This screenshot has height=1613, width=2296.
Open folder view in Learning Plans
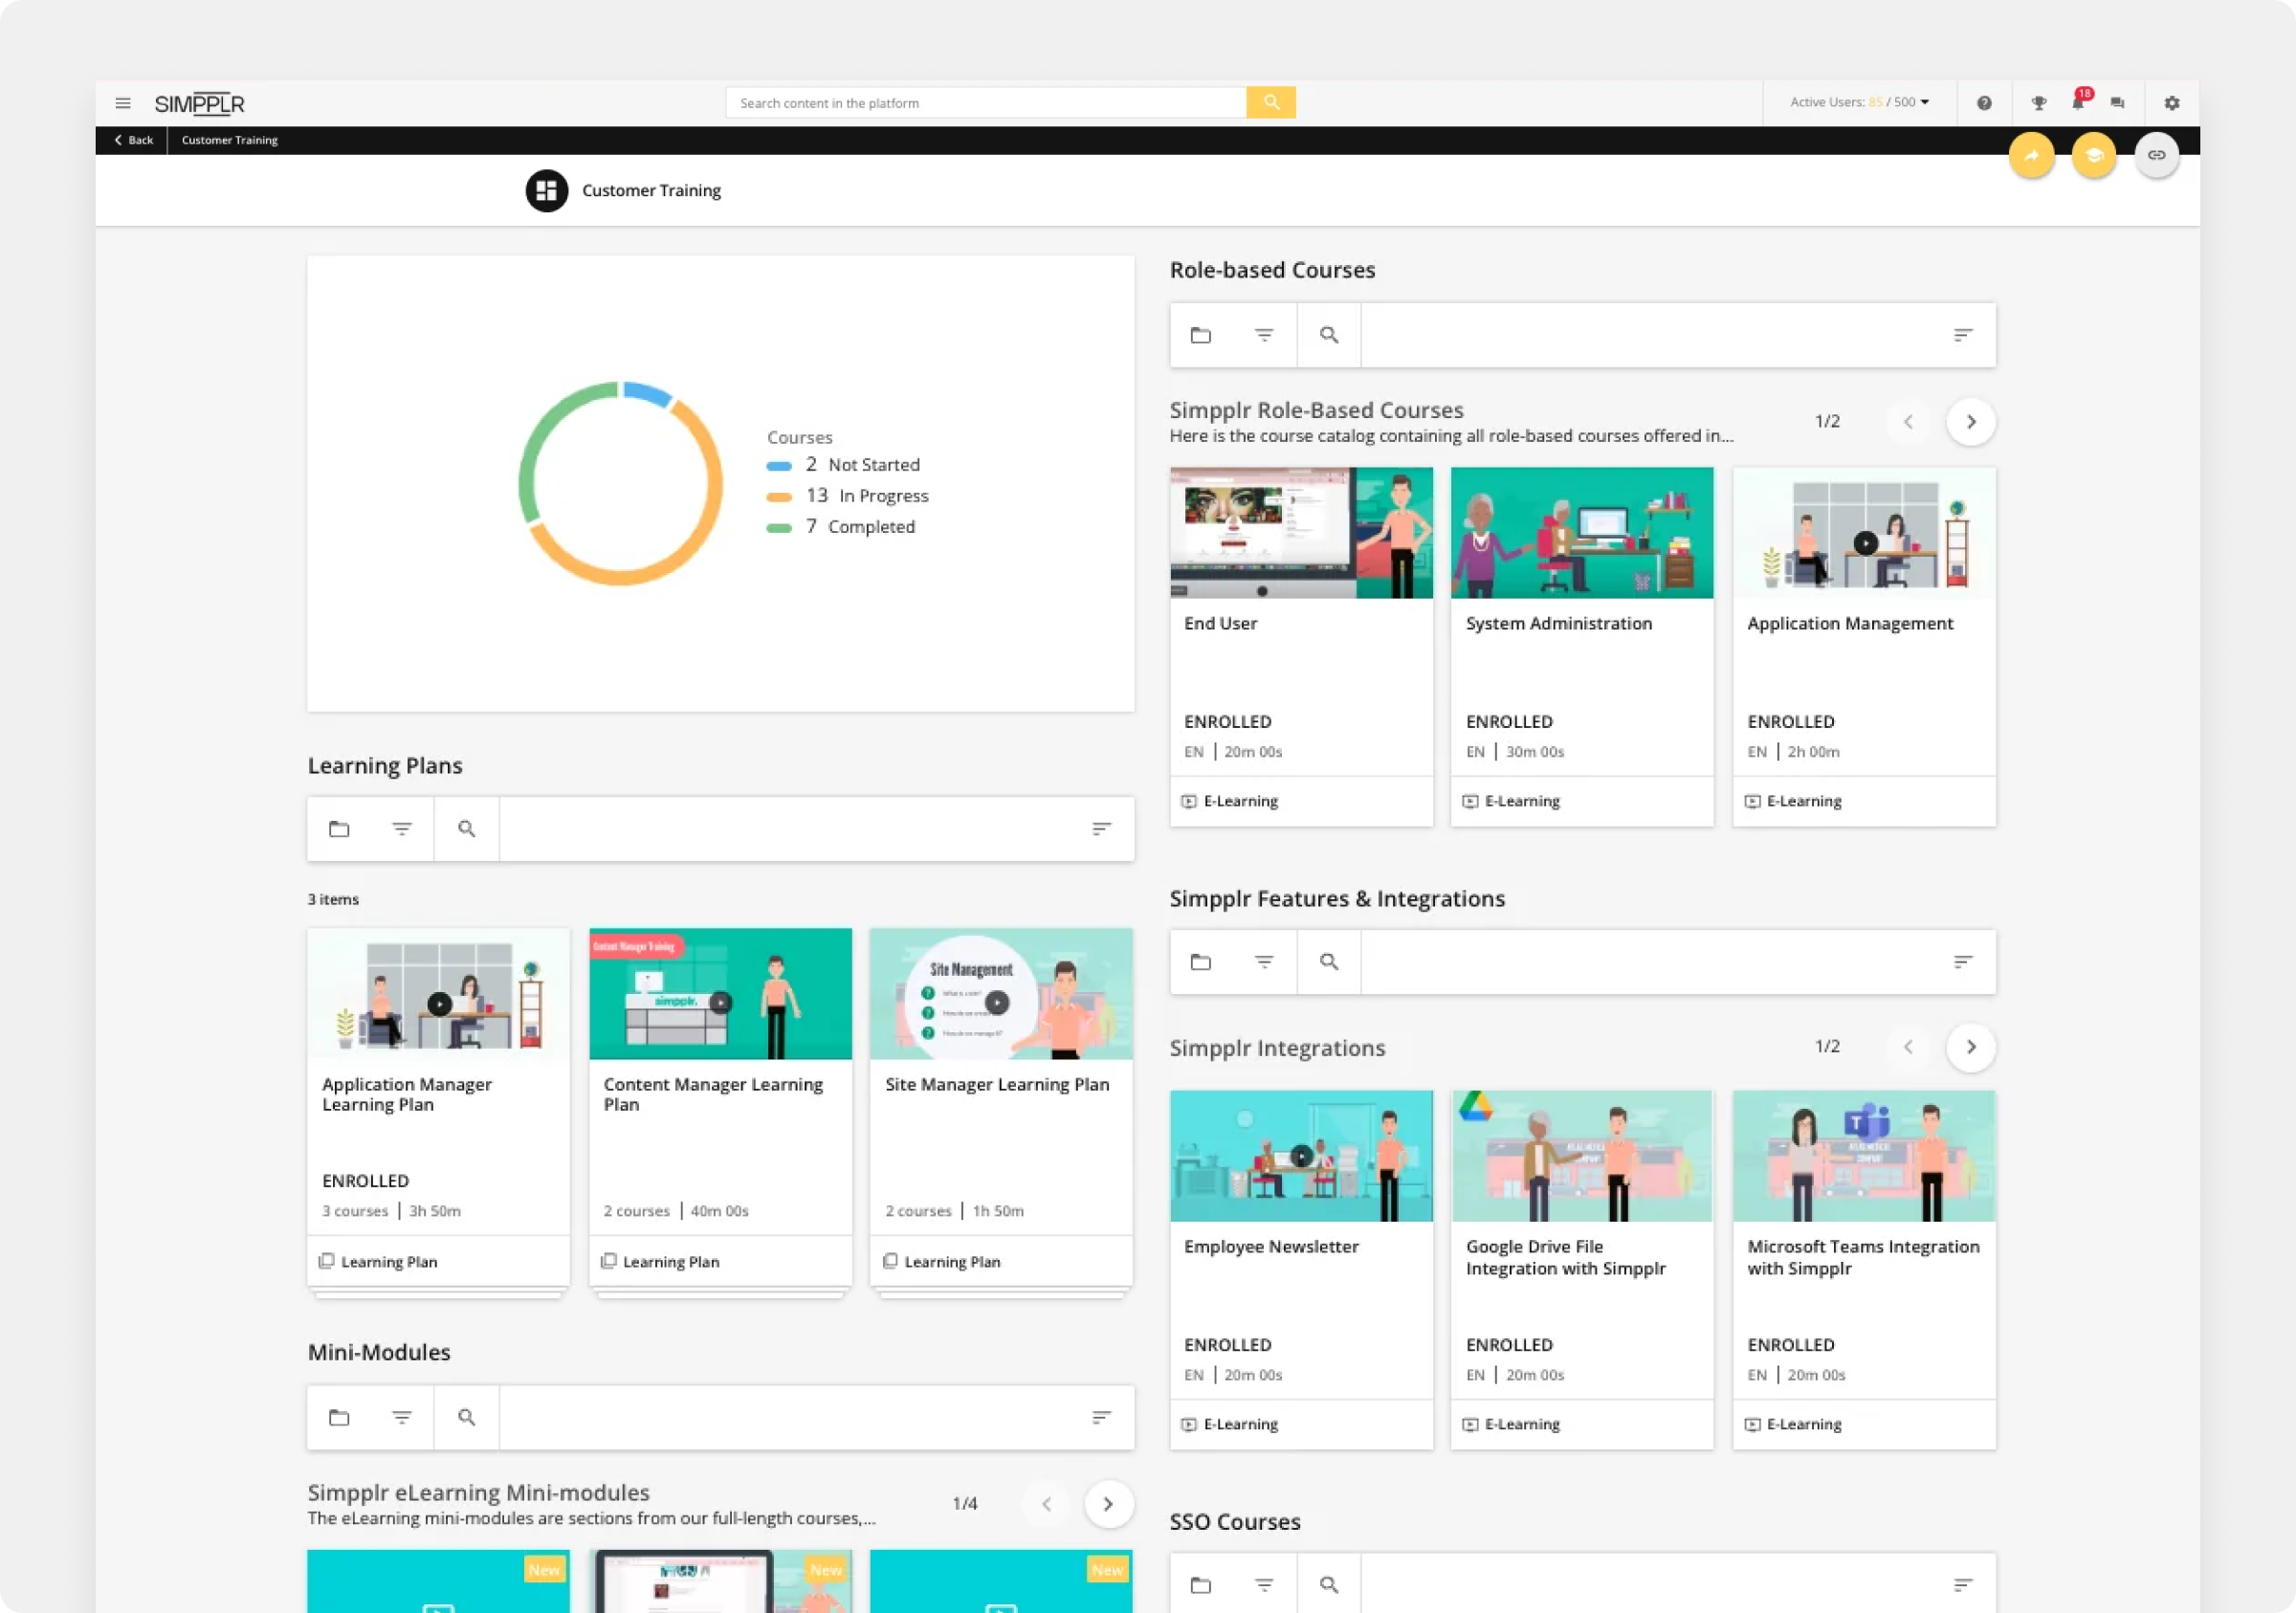point(339,829)
